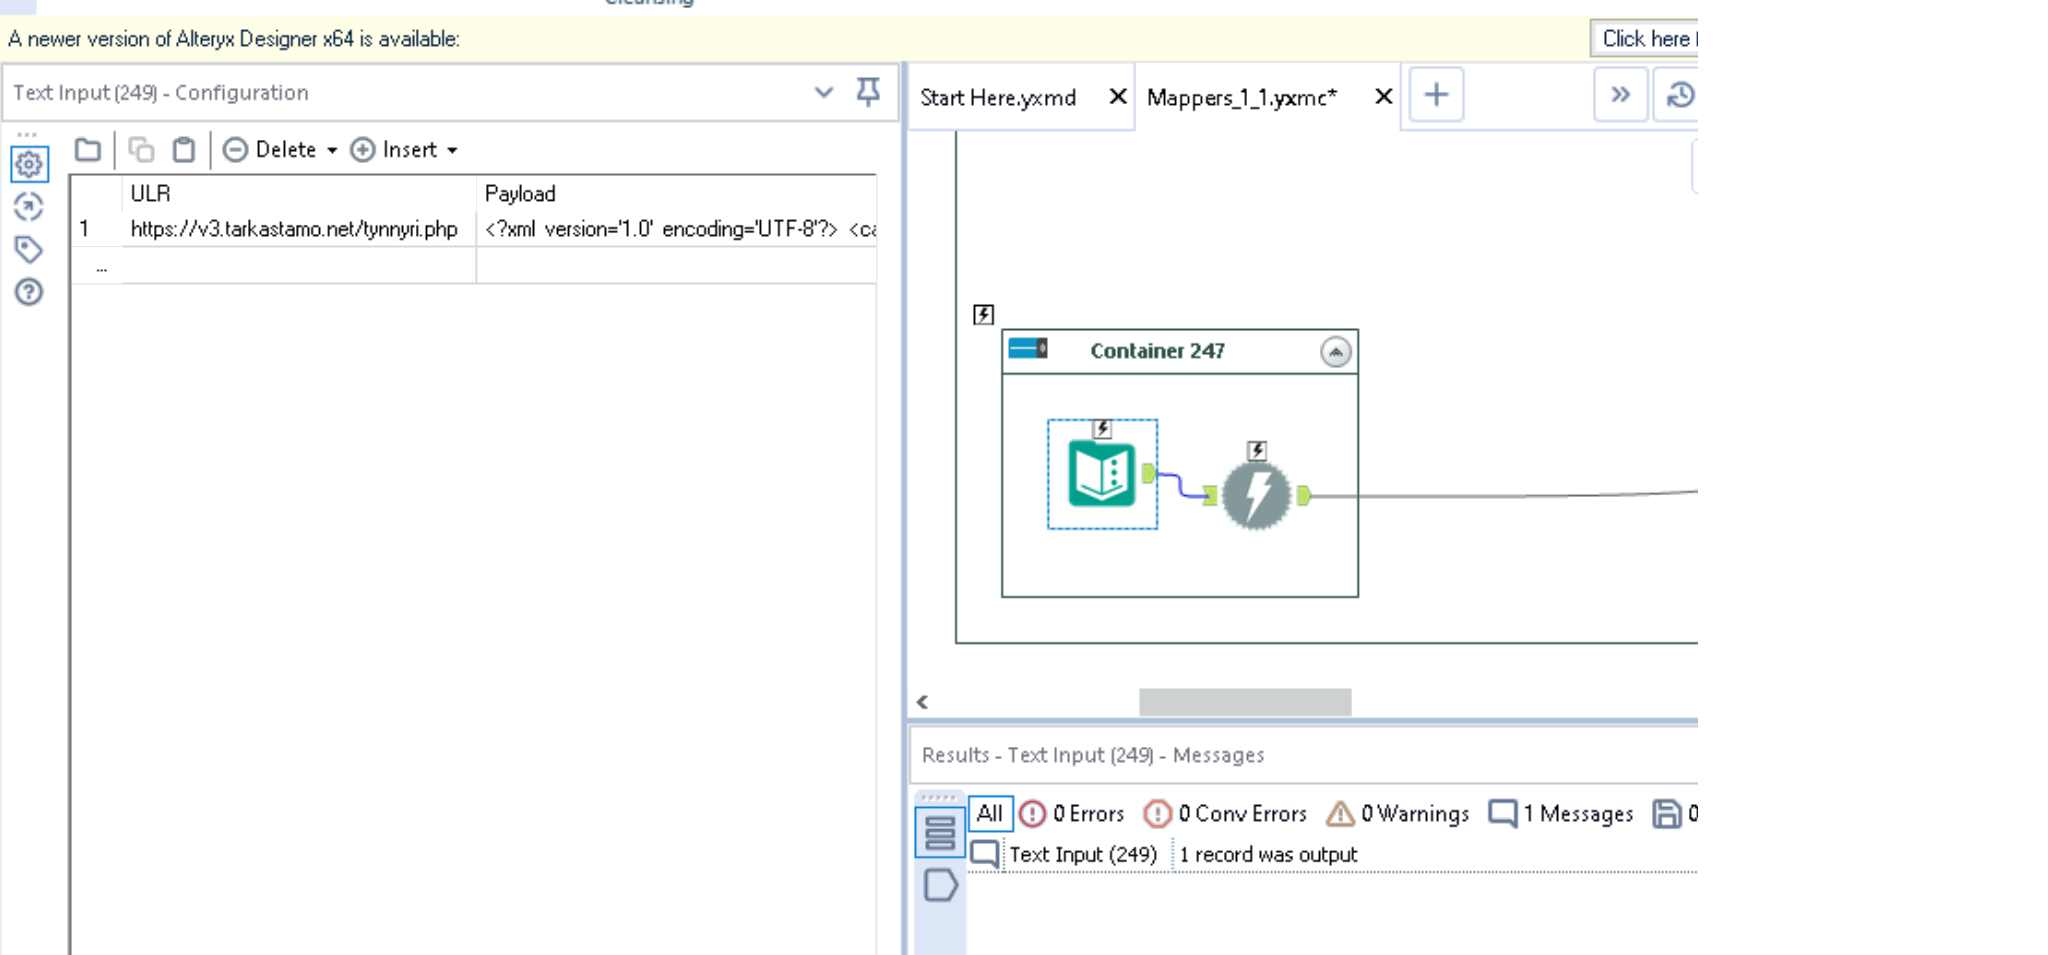The image size is (2048, 955).
Task: Toggle Container 247 enabled state
Action: pyautogui.click(x=1027, y=349)
